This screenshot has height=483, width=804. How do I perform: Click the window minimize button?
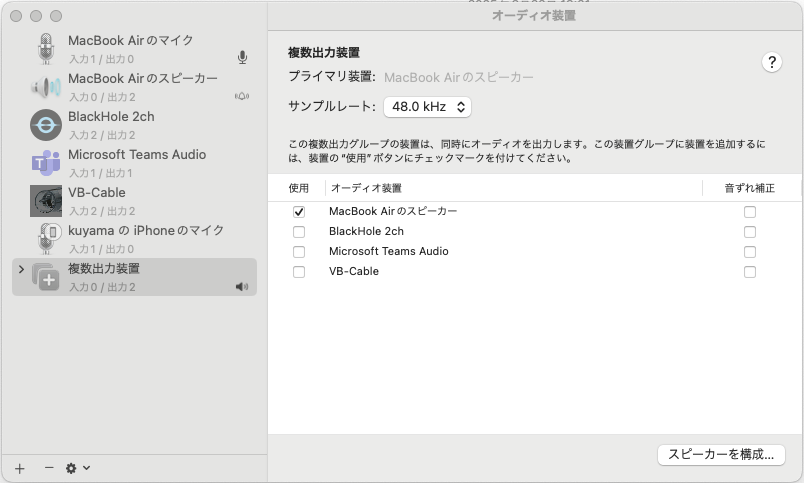pos(36,16)
